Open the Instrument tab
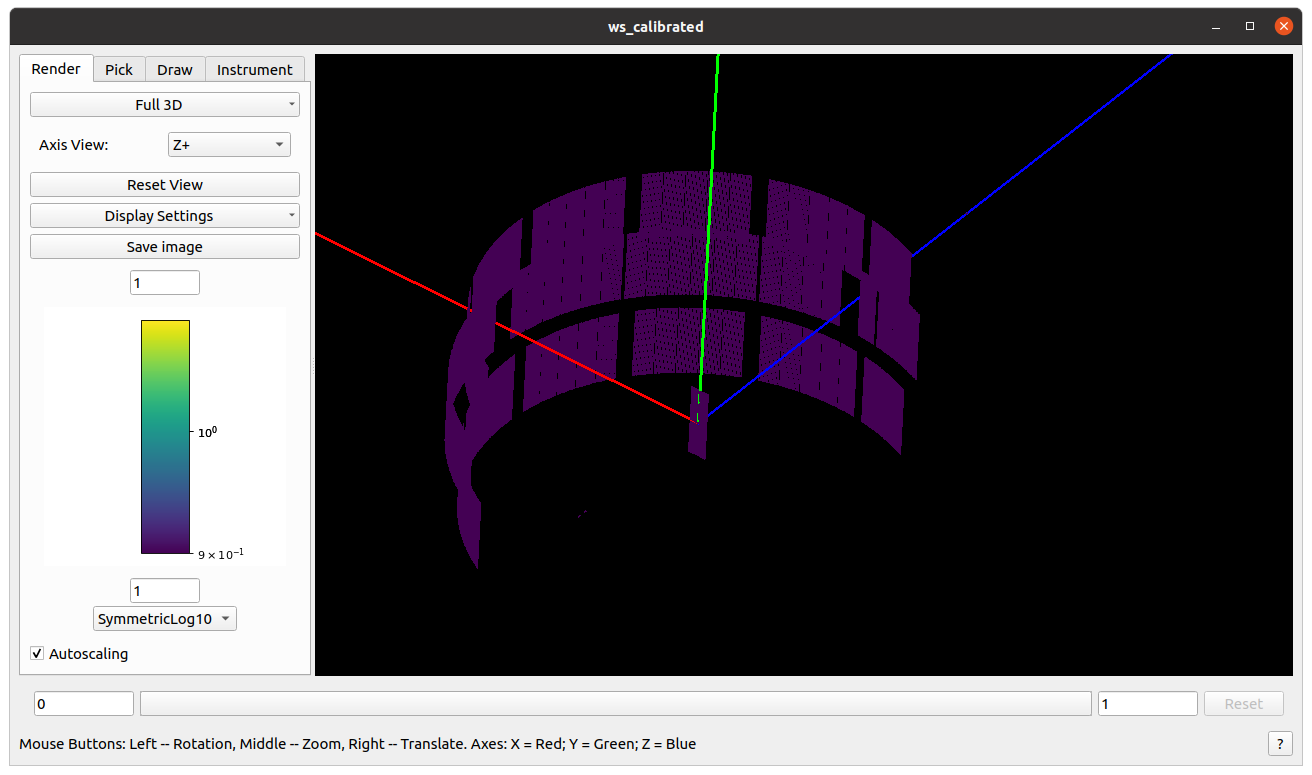This screenshot has height=775, width=1312. tap(254, 69)
